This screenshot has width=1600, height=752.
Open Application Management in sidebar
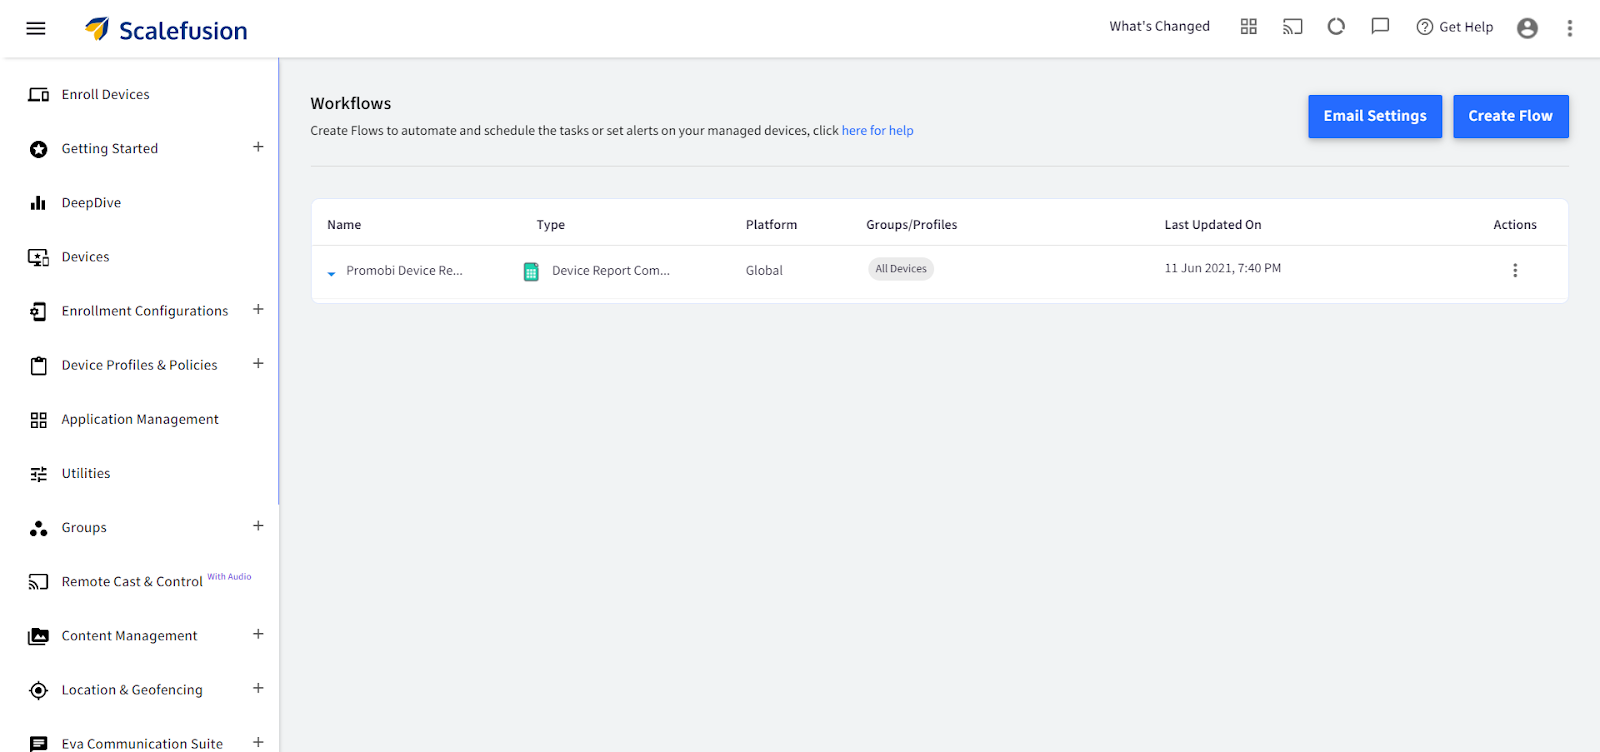pos(140,420)
